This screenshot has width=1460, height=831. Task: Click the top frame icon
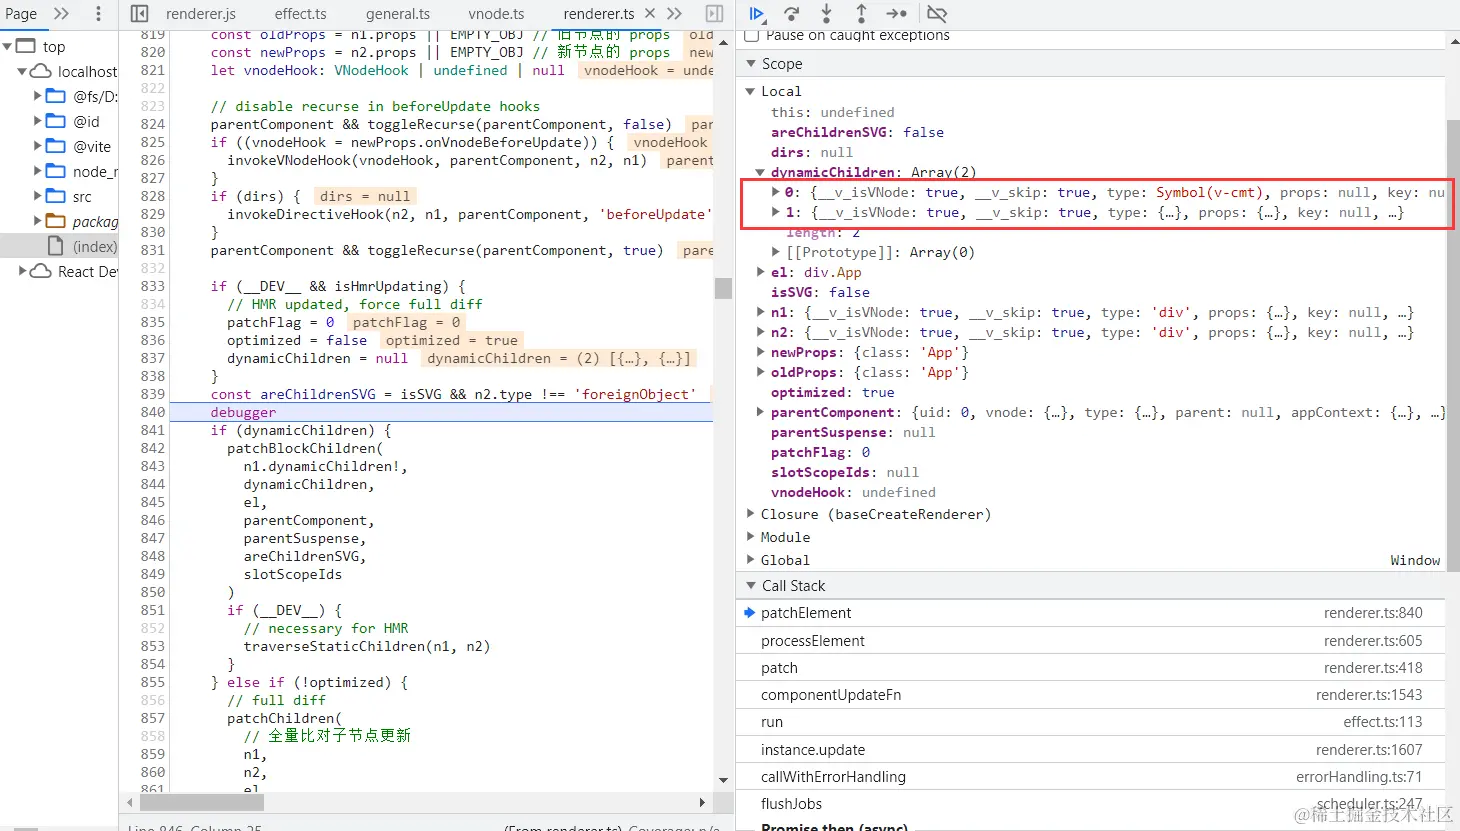click(26, 46)
